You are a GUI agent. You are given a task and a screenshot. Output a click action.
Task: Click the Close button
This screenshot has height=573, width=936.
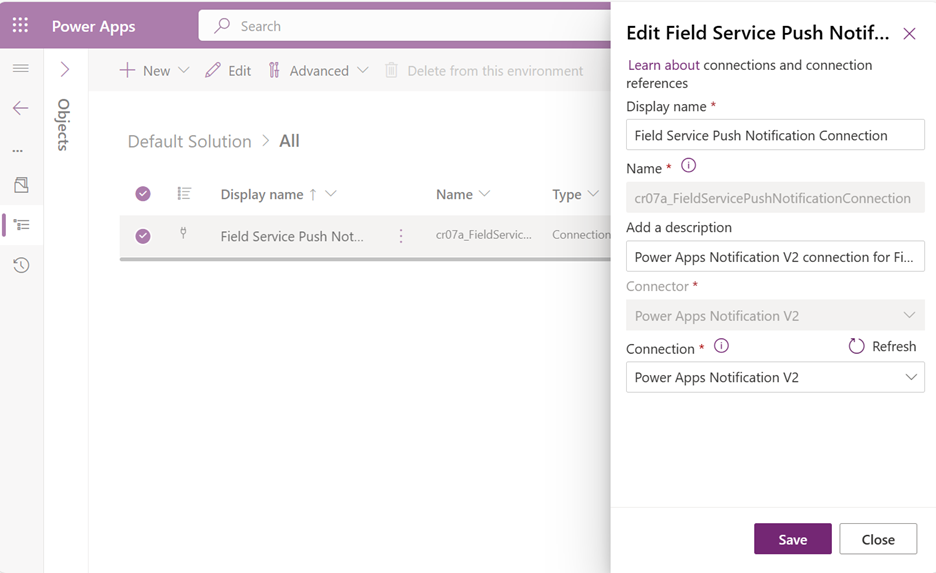[x=878, y=539]
